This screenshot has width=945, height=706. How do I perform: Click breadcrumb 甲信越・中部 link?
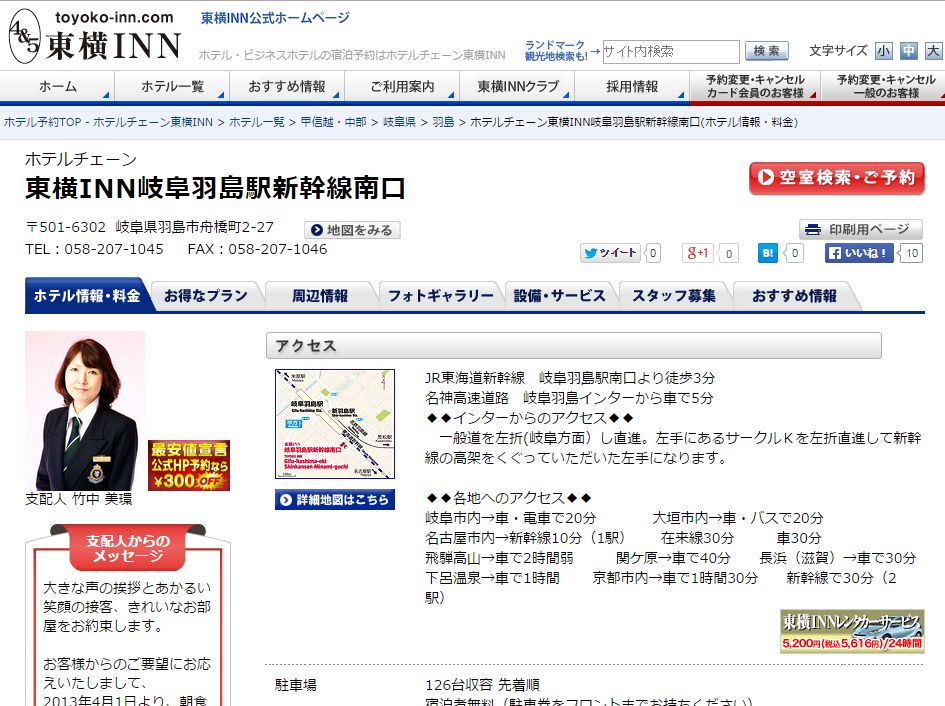click(333, 122)
